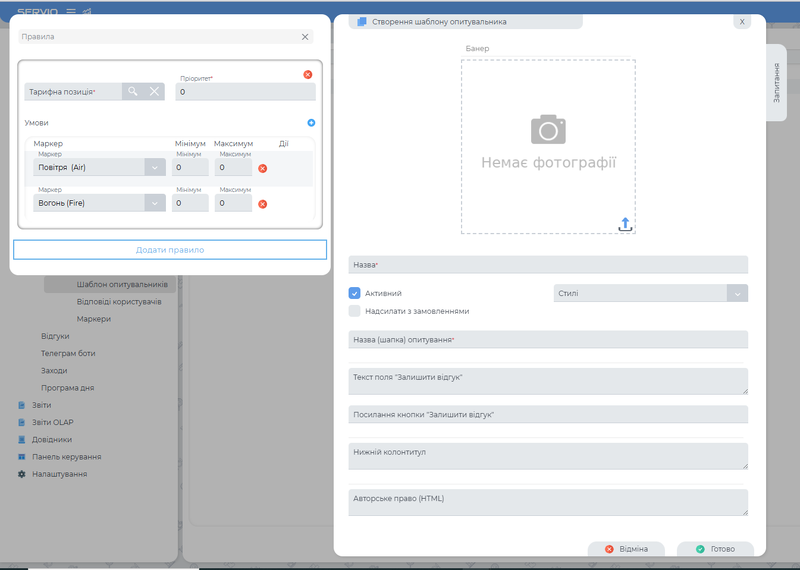
Task: Open Панель керування in the sidebar
Action: coord(67,457)
